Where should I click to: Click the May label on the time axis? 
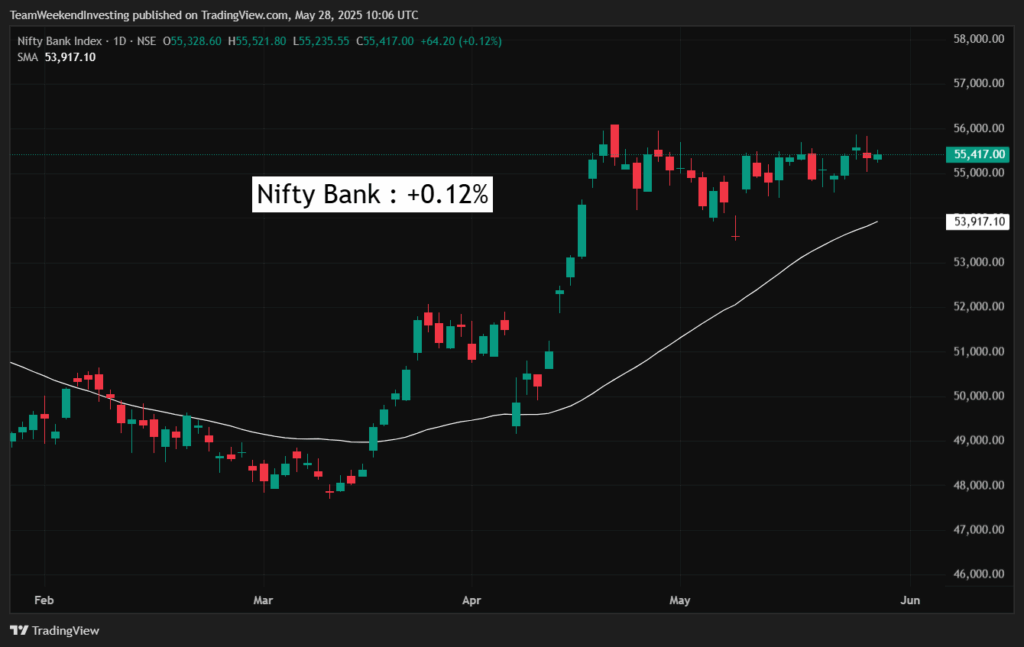(x=680, y=600)
